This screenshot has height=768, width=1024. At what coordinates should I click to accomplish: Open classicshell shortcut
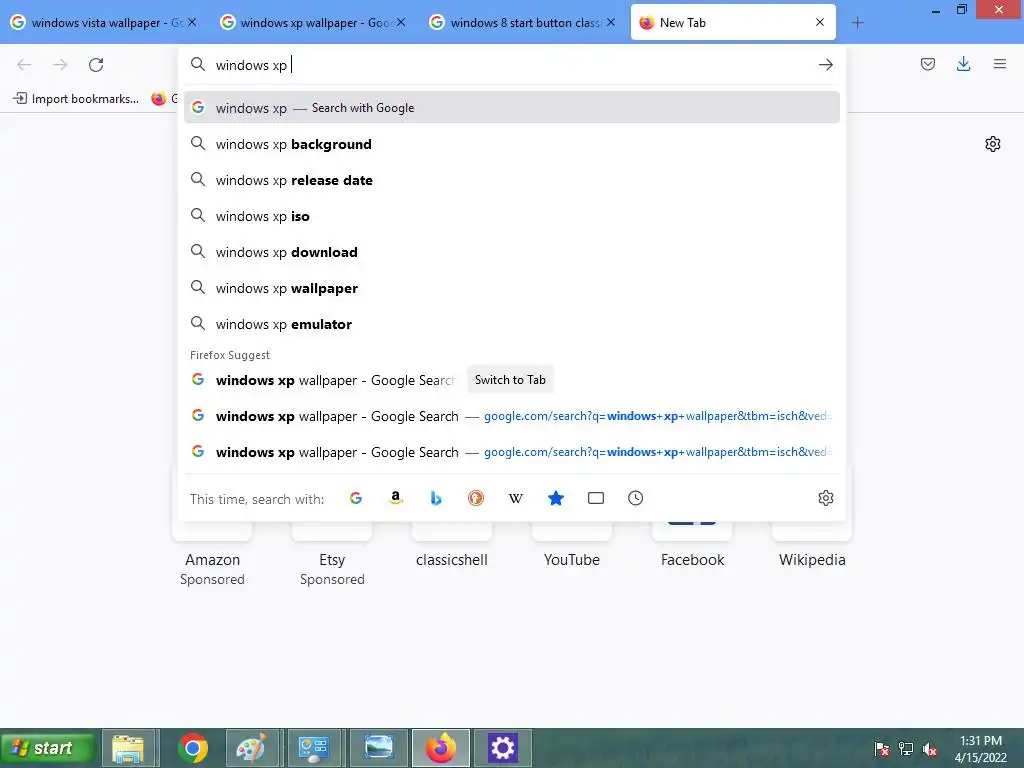click(x=452, y=560)
